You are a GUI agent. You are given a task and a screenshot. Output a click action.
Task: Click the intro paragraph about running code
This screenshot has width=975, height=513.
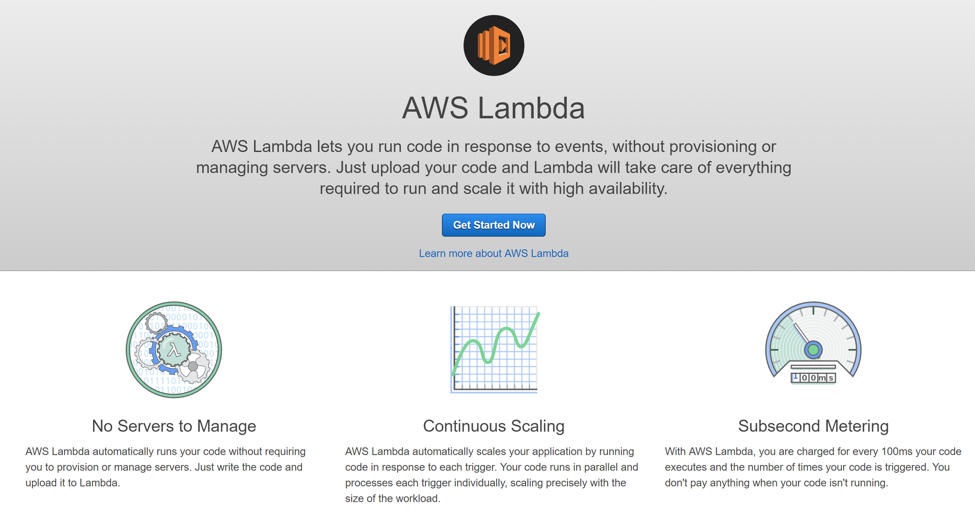point(494,167)
